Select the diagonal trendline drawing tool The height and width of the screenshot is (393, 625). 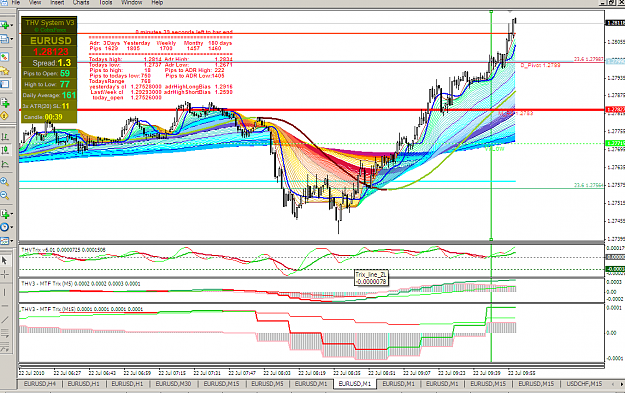[4, 320]
